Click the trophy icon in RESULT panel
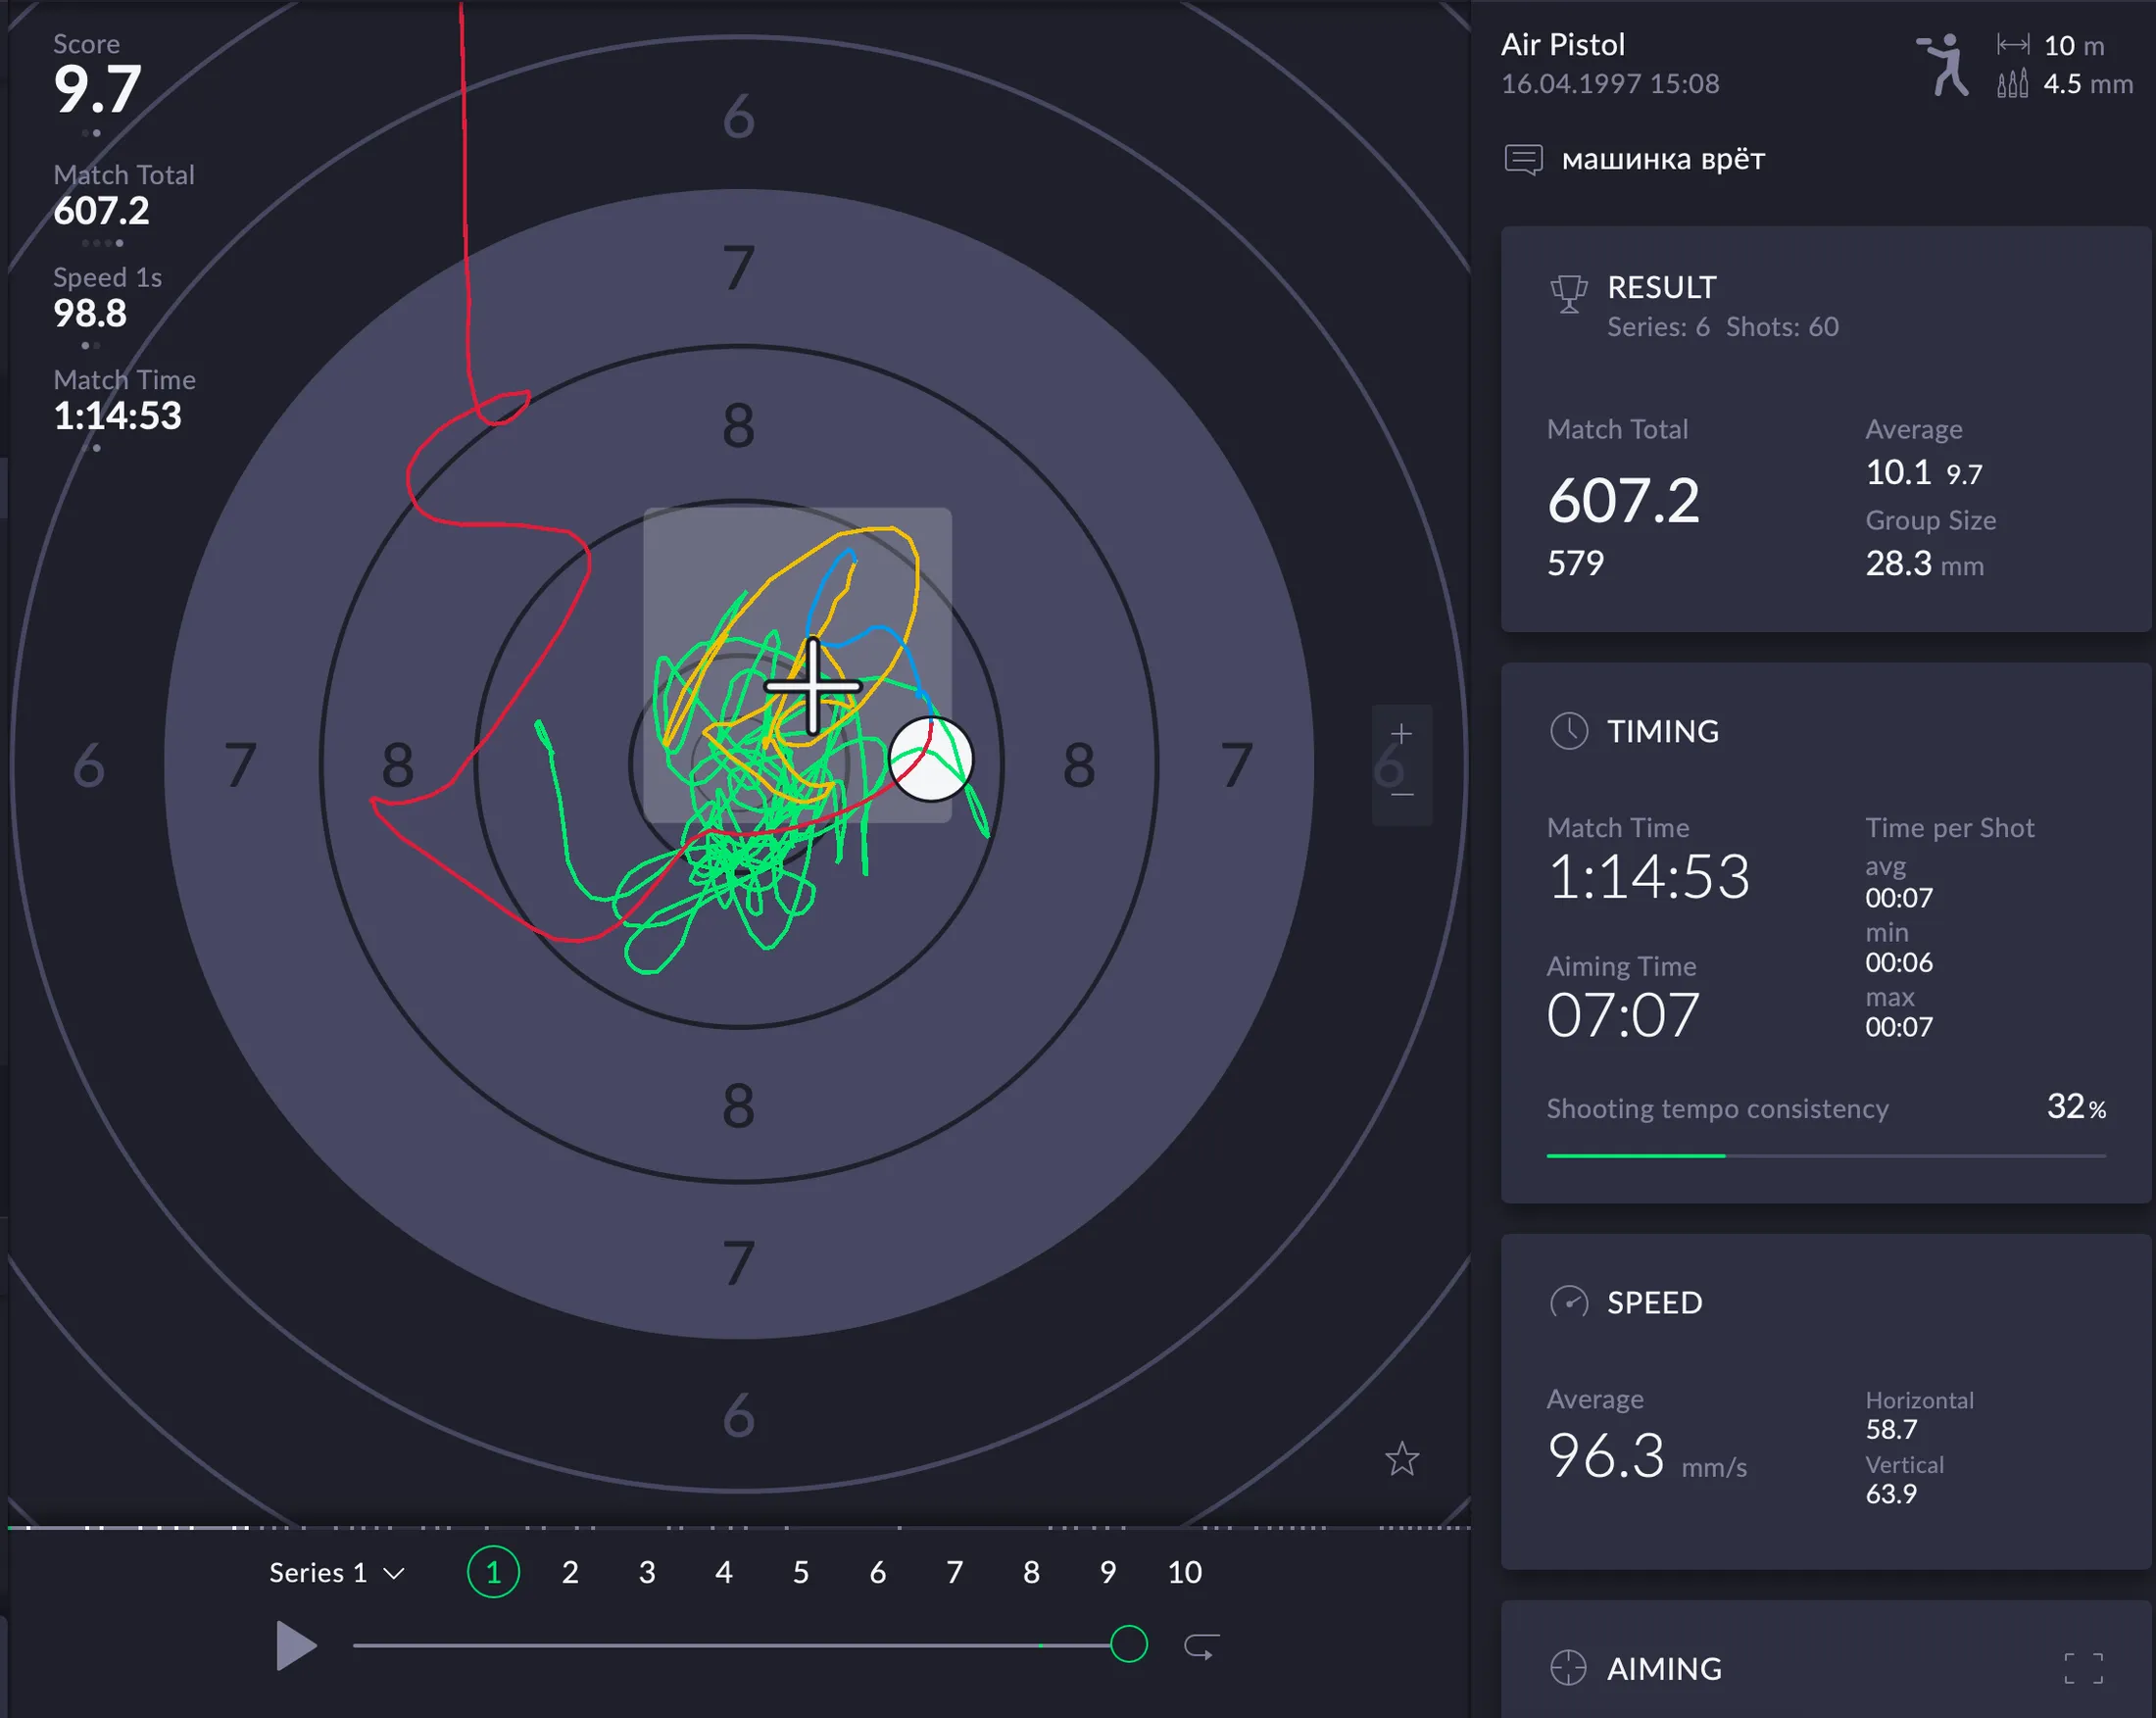Screen dimensions: 2156x1718 click(1569, 293)
